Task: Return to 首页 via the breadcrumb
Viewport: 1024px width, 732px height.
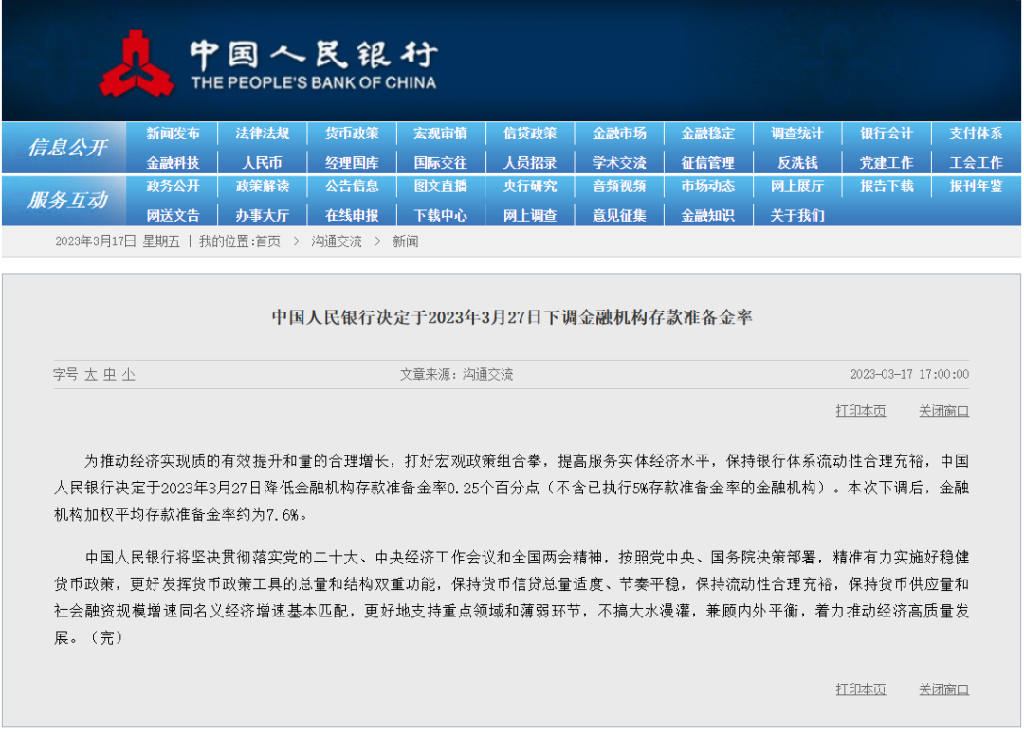Action: (268, 242)
